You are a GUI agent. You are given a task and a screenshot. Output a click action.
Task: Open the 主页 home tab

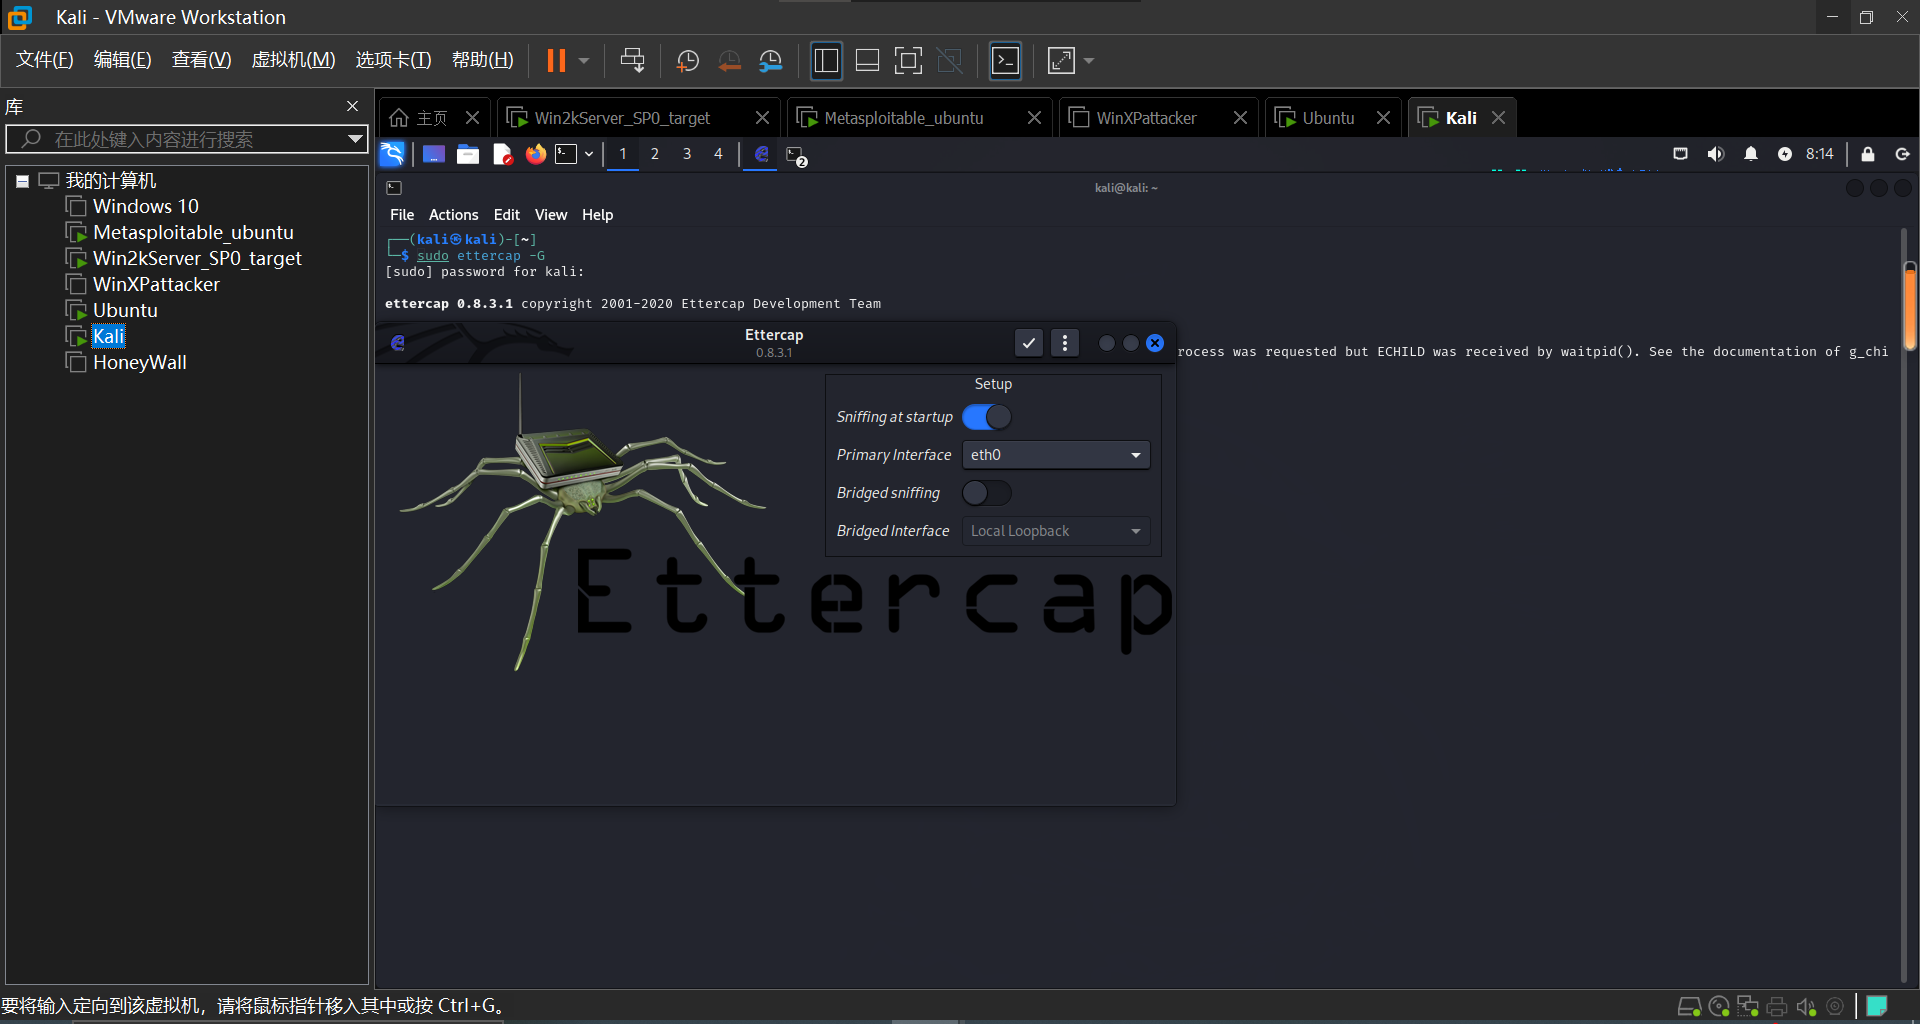[432, 118]
